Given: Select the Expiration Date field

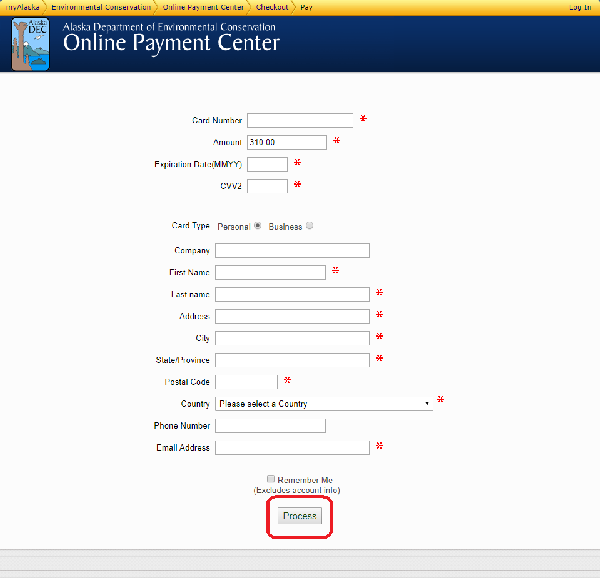Looking at the screenshot, I should click(x=267, y=164).
